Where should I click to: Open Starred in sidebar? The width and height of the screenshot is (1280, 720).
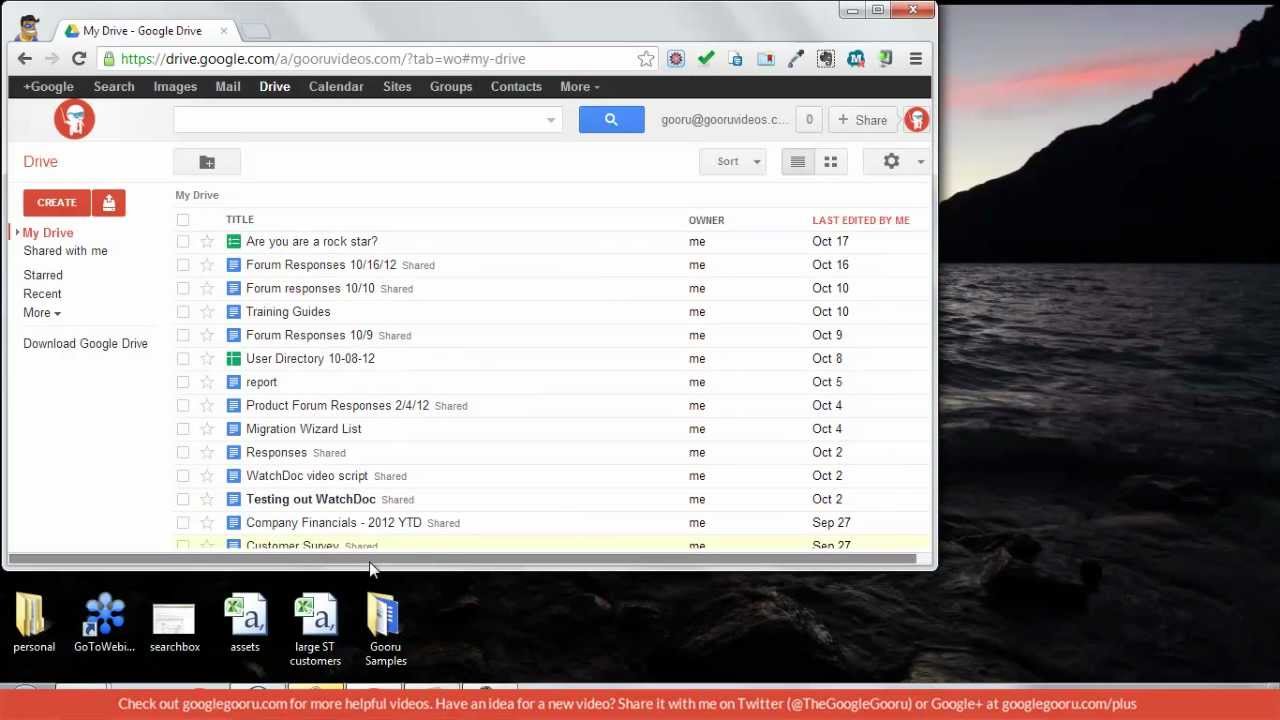tap(43, 275)
